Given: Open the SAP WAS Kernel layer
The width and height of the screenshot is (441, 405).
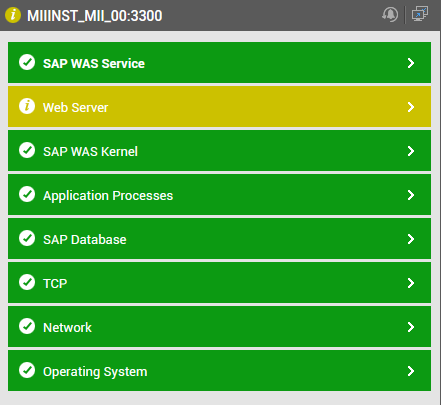Looking at the screenshot, I should 219,151.
